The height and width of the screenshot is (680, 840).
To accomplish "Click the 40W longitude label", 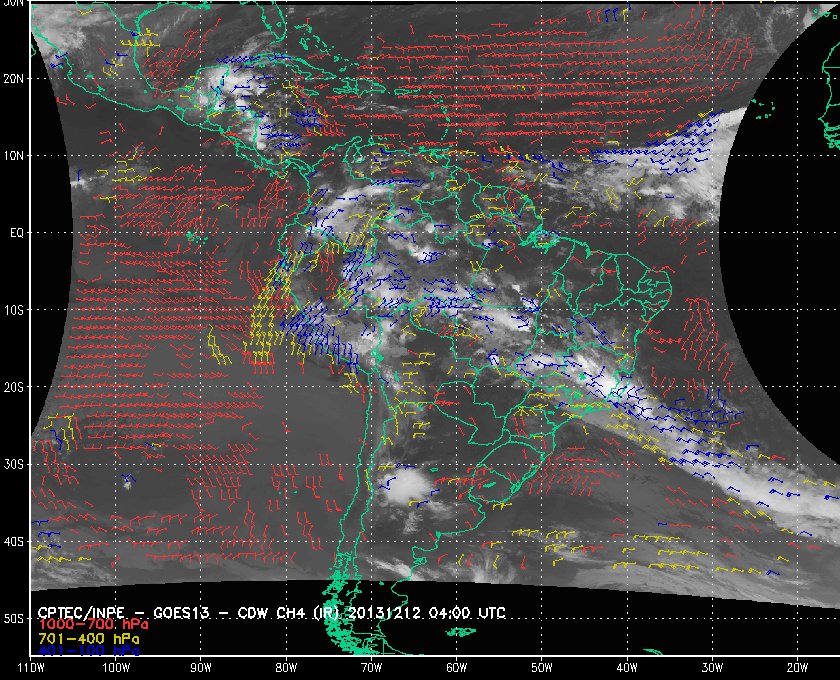I will coord(627,668).
